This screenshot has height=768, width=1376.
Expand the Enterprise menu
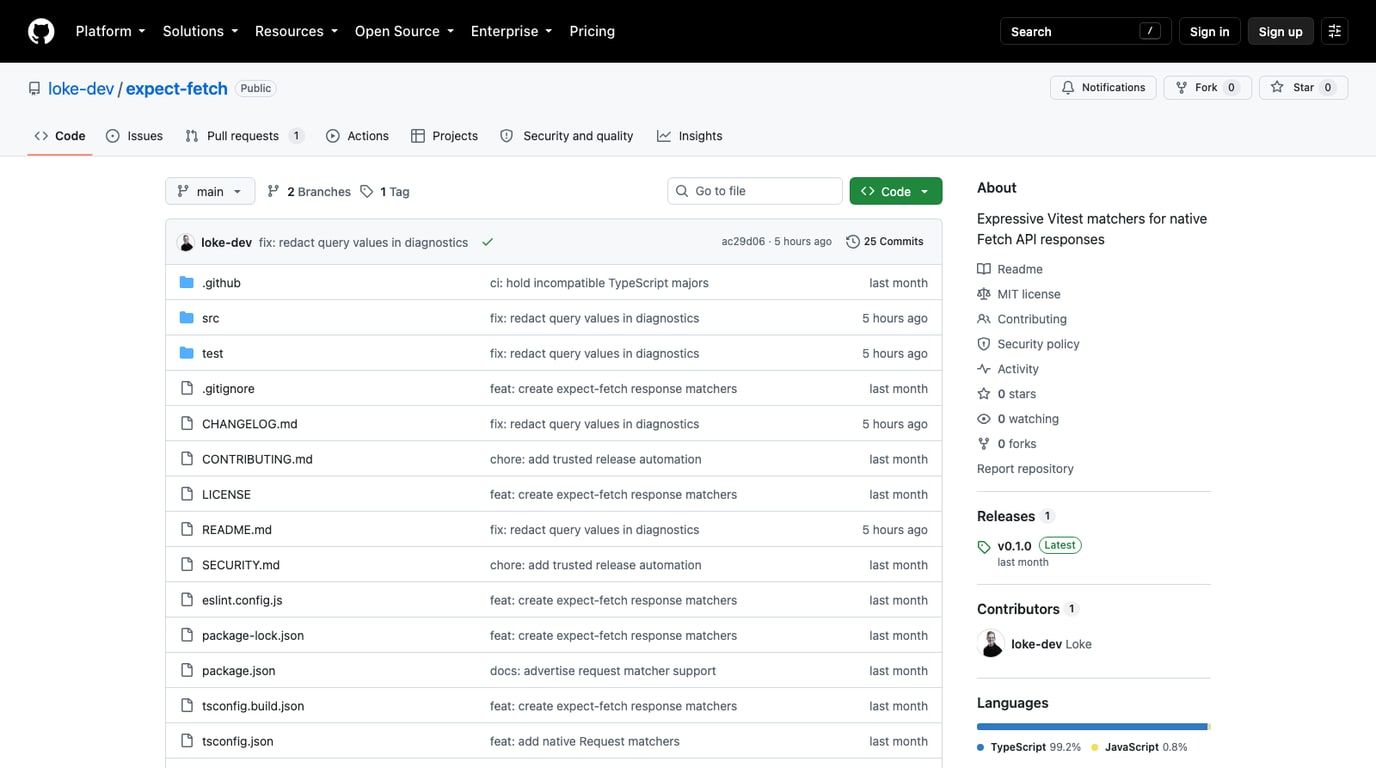coord(512,31)
